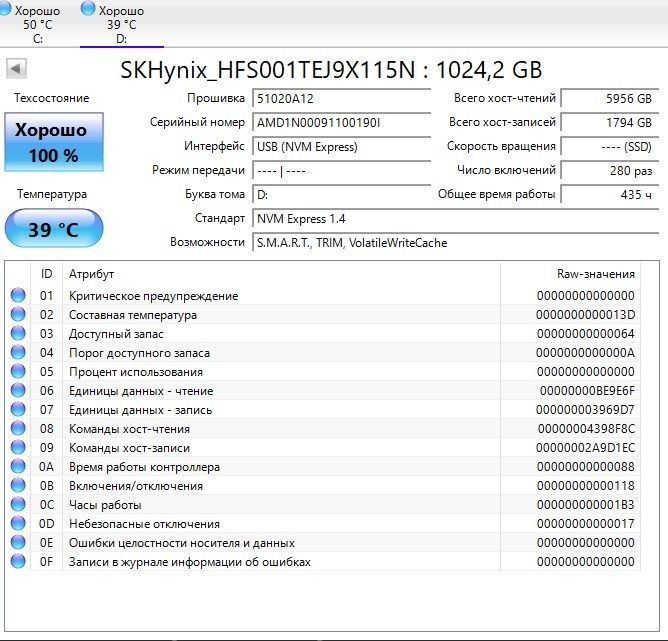
Task: Select the Единицы данных - запись attribute
Action: [140, 410]
